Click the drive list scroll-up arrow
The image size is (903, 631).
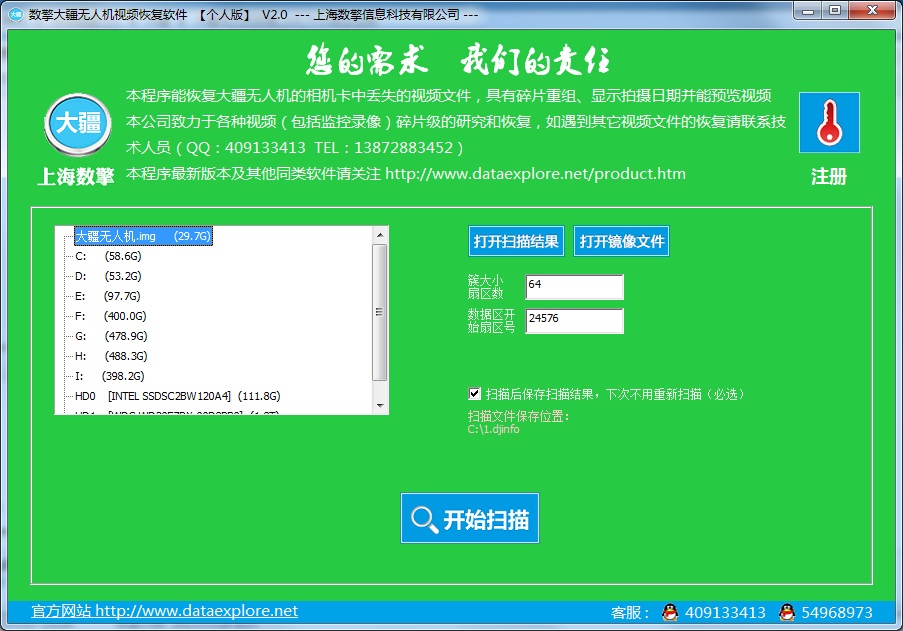[380, 235]
